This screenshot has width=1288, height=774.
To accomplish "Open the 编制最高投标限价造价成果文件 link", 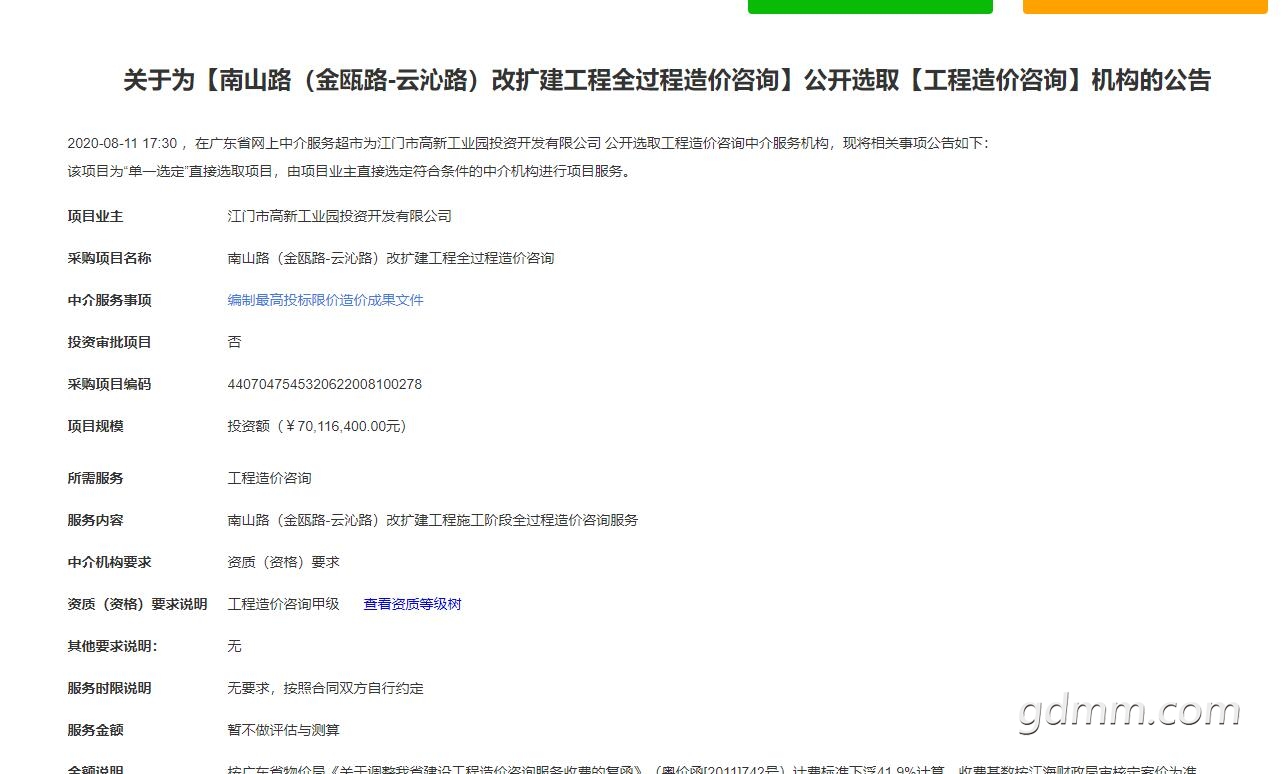I will (x=325, y=300).
